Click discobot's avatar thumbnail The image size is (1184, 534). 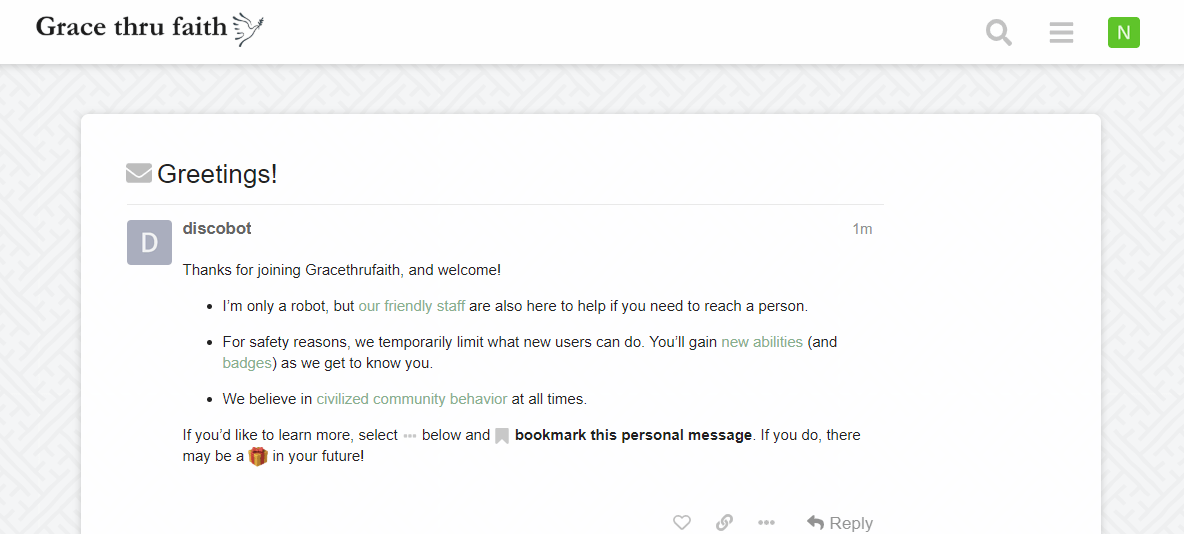pyautogui.click(x=150, y=242)
